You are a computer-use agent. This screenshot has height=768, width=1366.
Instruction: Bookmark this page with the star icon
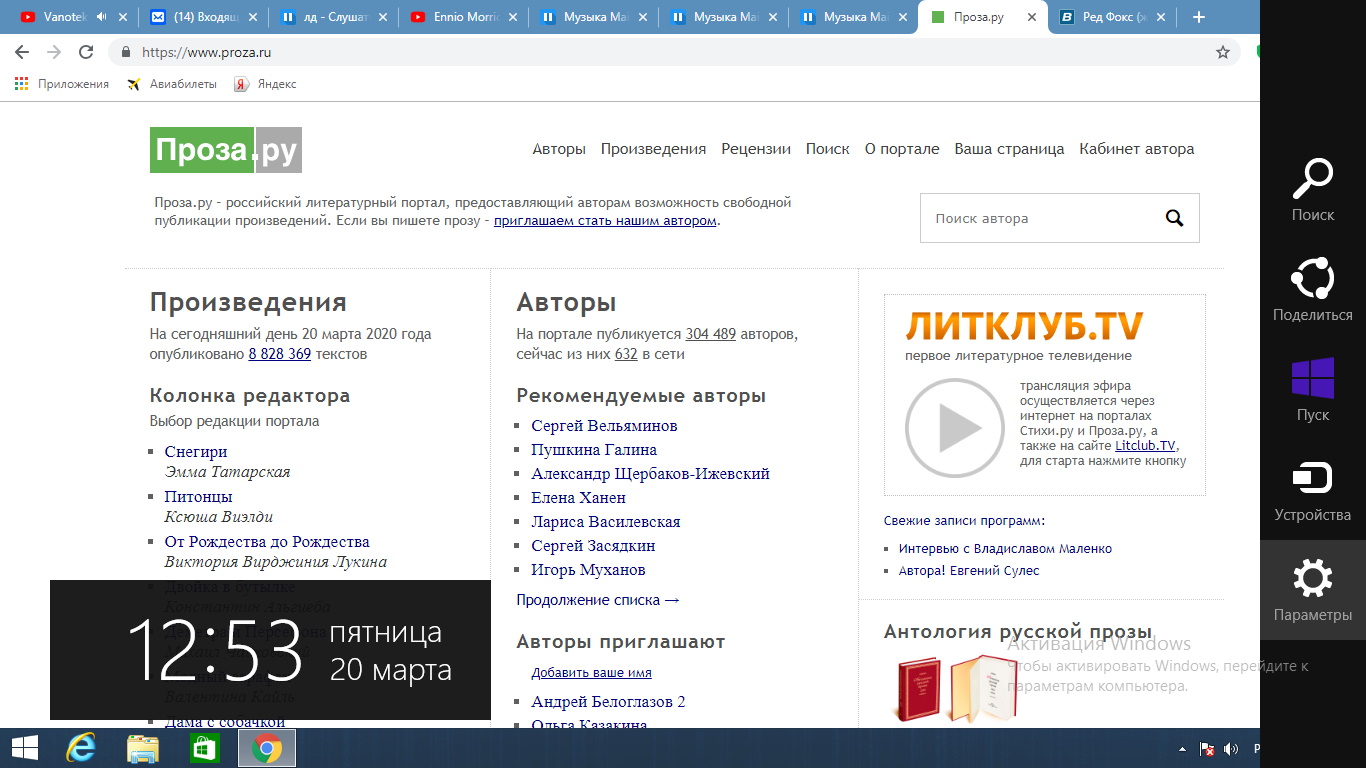point(1223,52)
